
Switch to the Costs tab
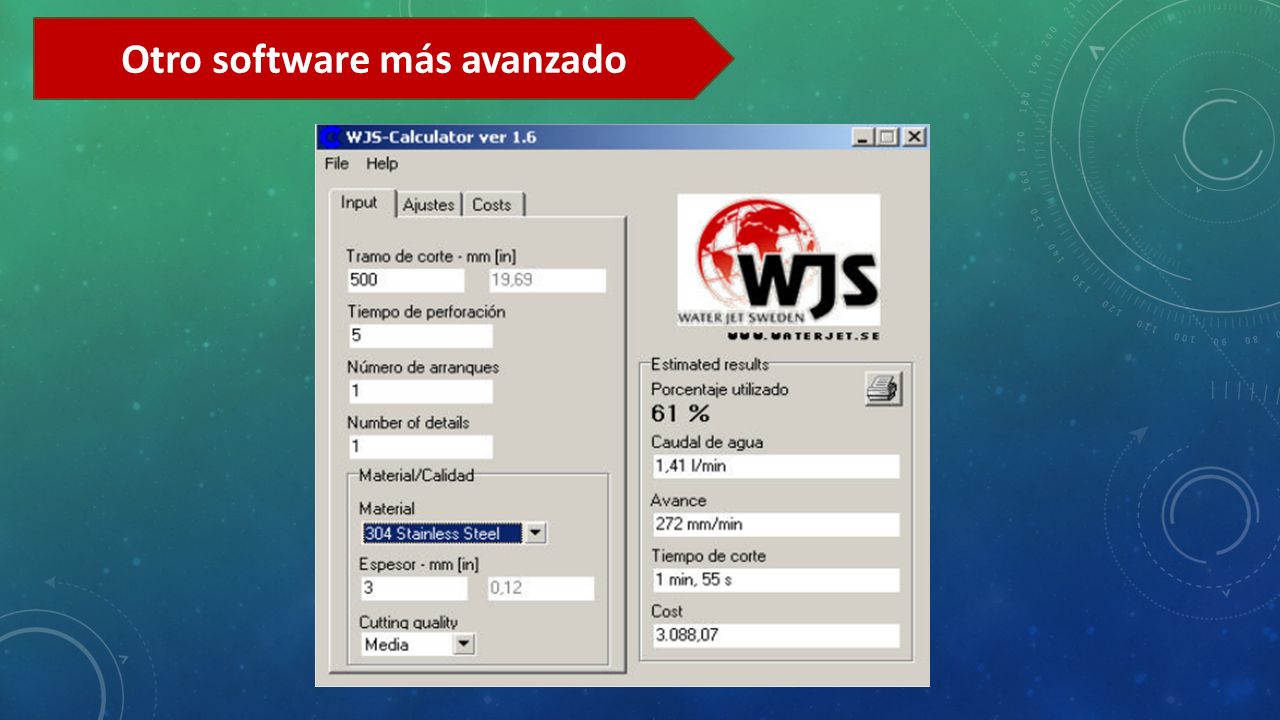pyautogui.click(x=492, y=205)
